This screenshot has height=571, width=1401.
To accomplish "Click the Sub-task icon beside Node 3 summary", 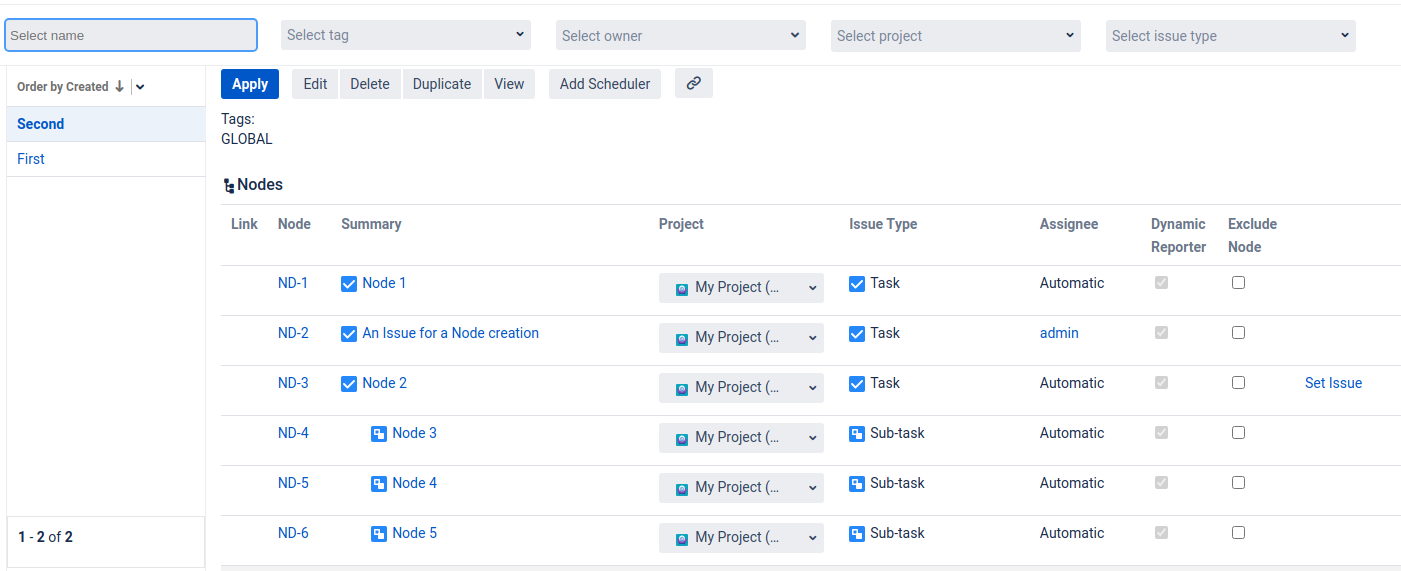I will coord(379,434).
